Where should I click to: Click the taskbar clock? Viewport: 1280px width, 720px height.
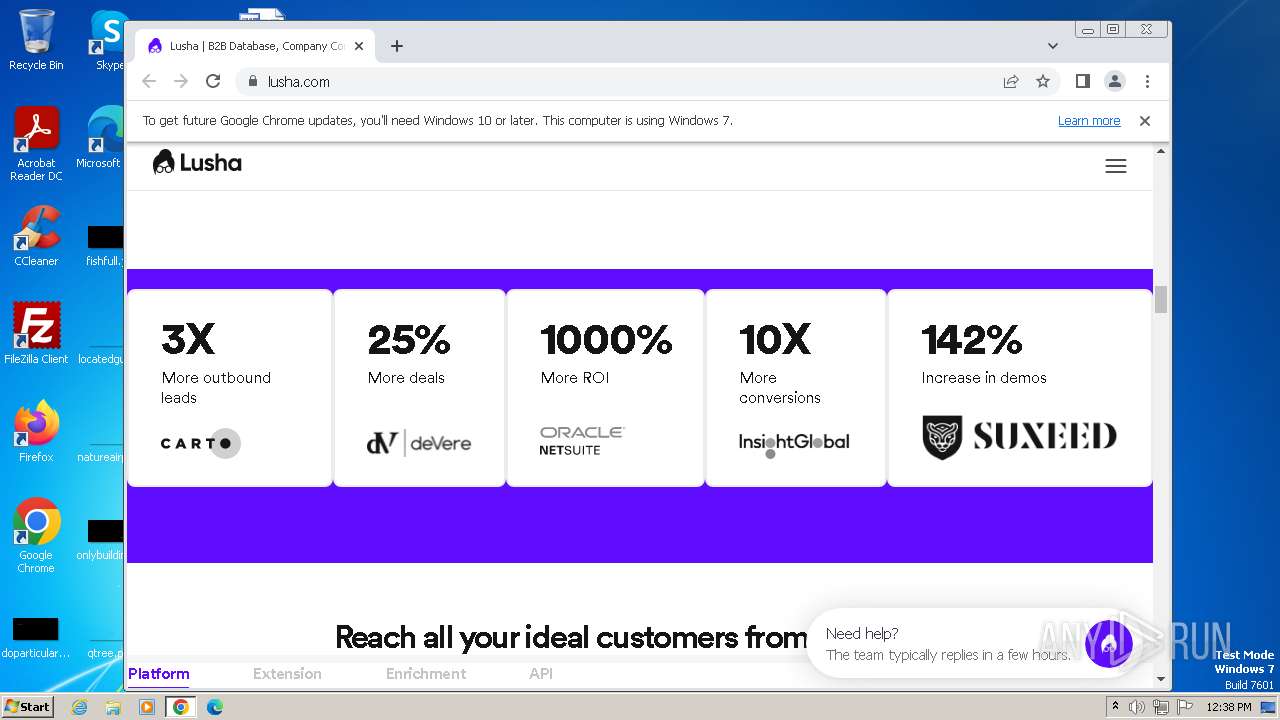click(1229, 707)
